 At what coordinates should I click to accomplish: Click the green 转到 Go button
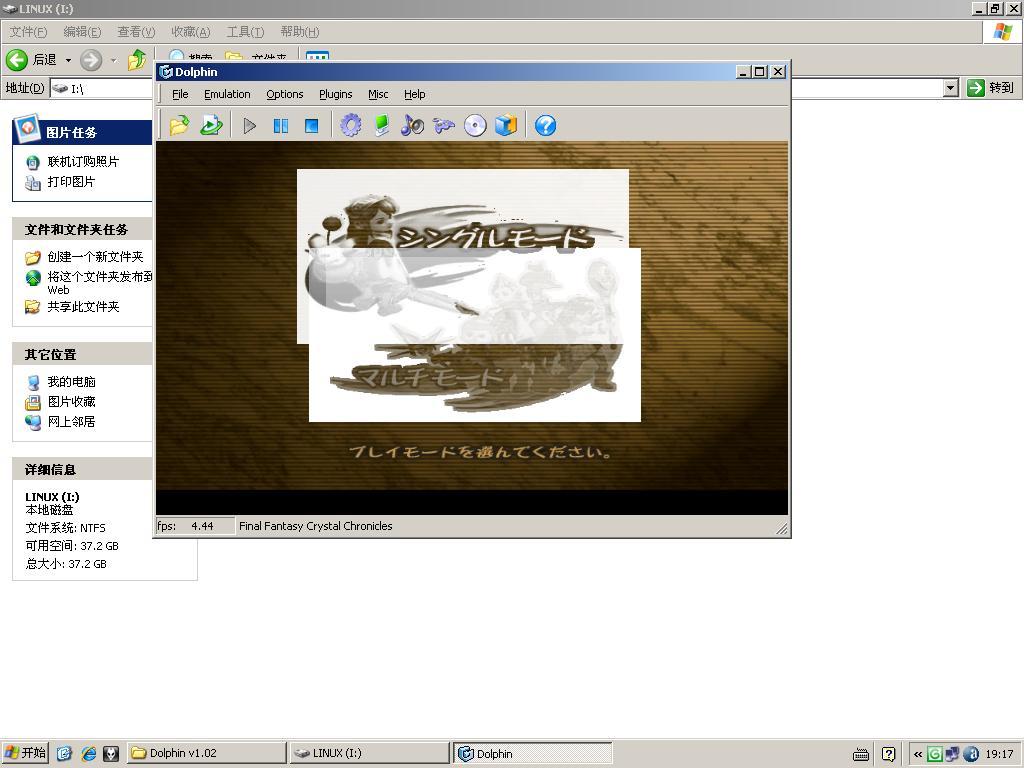click(x=991, y=88)
